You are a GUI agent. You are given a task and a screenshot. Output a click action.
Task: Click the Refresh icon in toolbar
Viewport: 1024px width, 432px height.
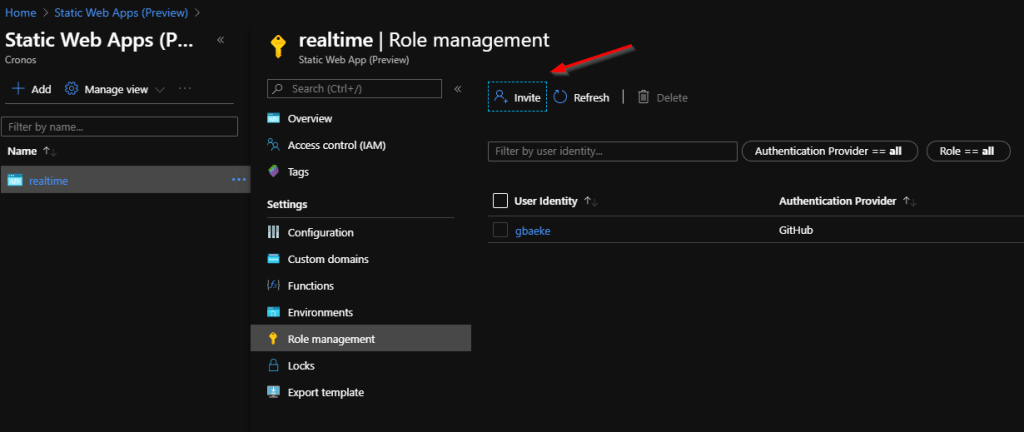click(x=561, y=97)
